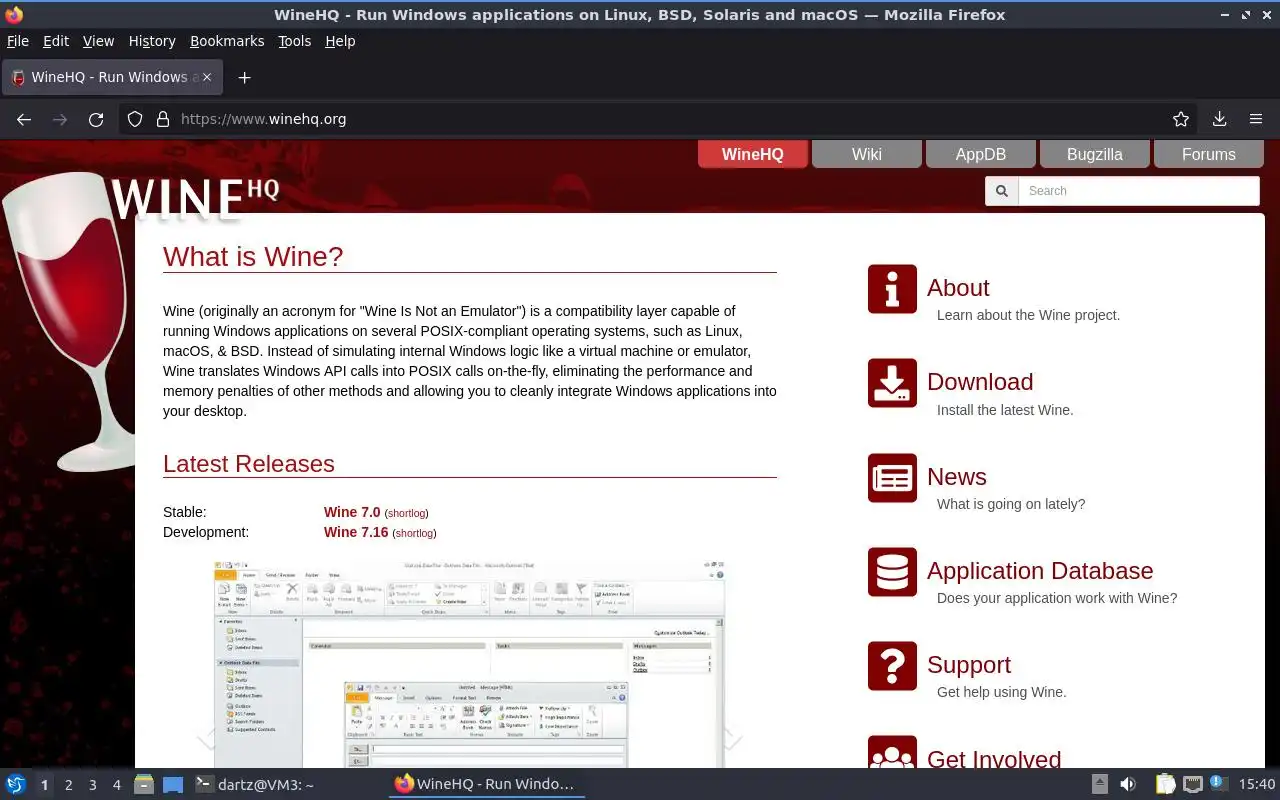Open the Wine 7.0 stable release link
1280x800 pixels.
pos(352,512)
